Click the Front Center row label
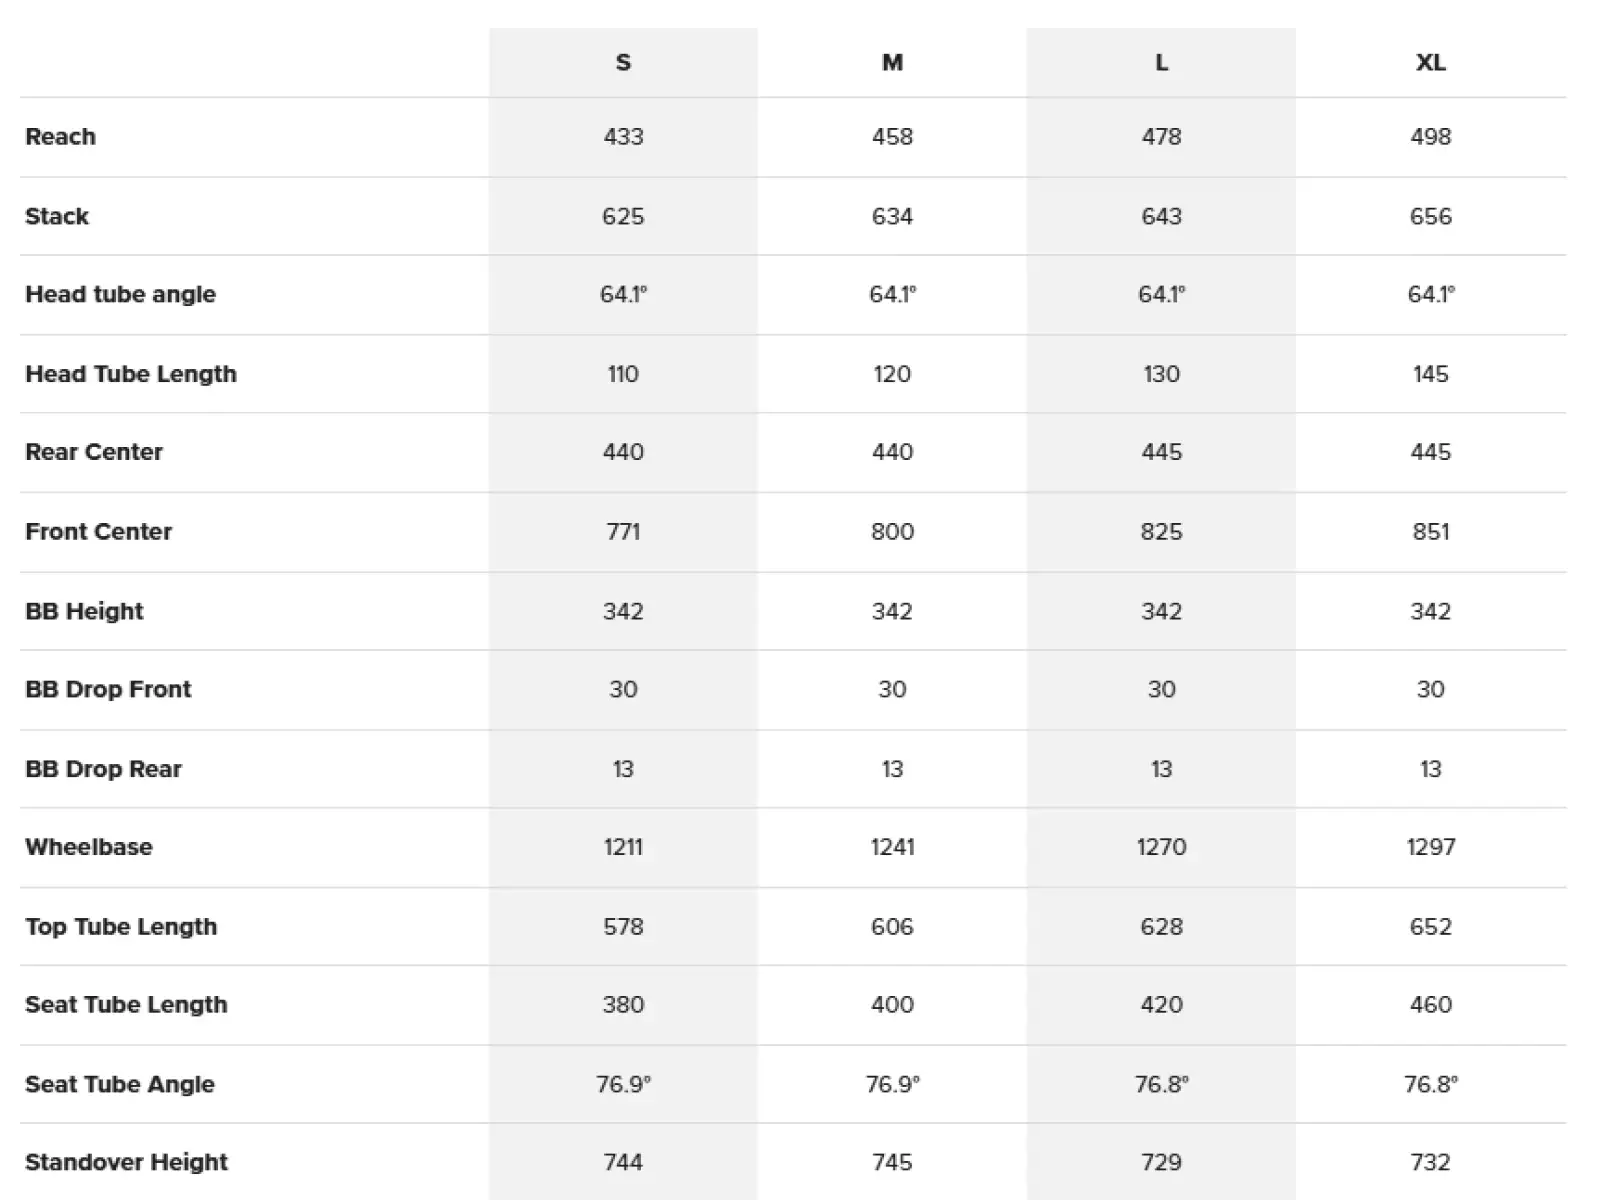The width and height of the screenshot is (1600, 1200). [98, 531]
